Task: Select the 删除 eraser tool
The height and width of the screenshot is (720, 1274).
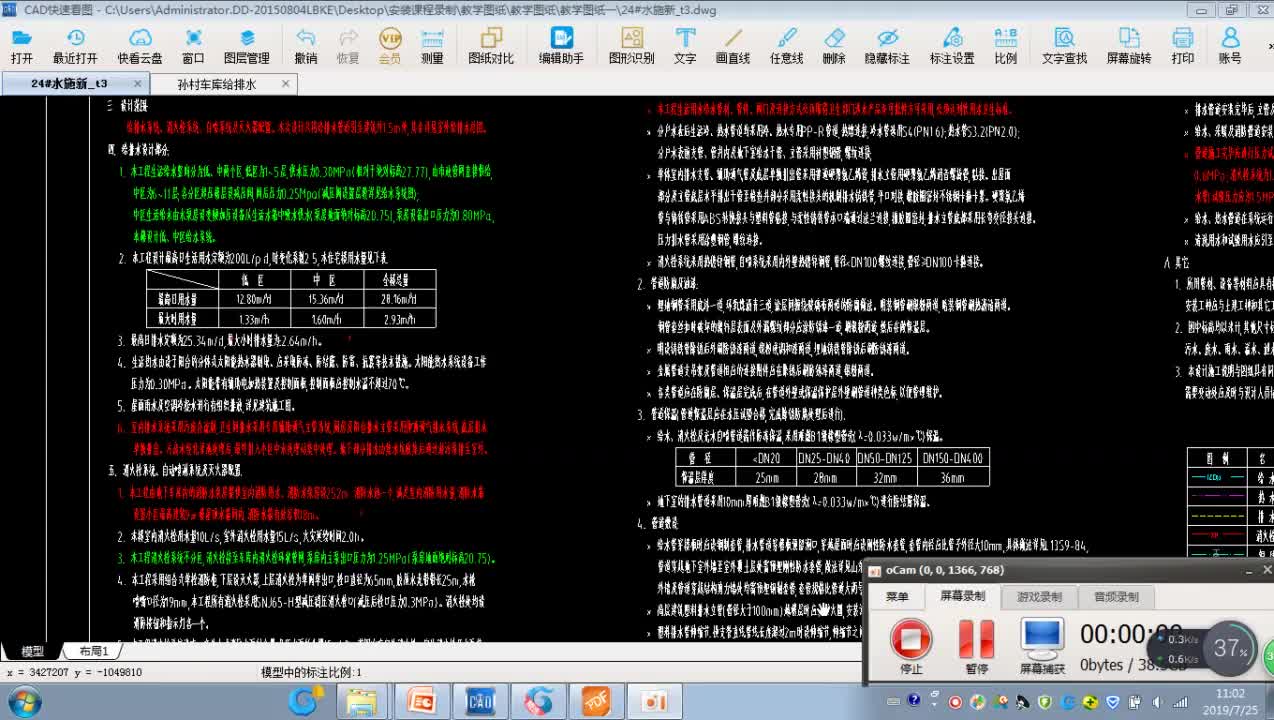Action: [x=834, y=46]
